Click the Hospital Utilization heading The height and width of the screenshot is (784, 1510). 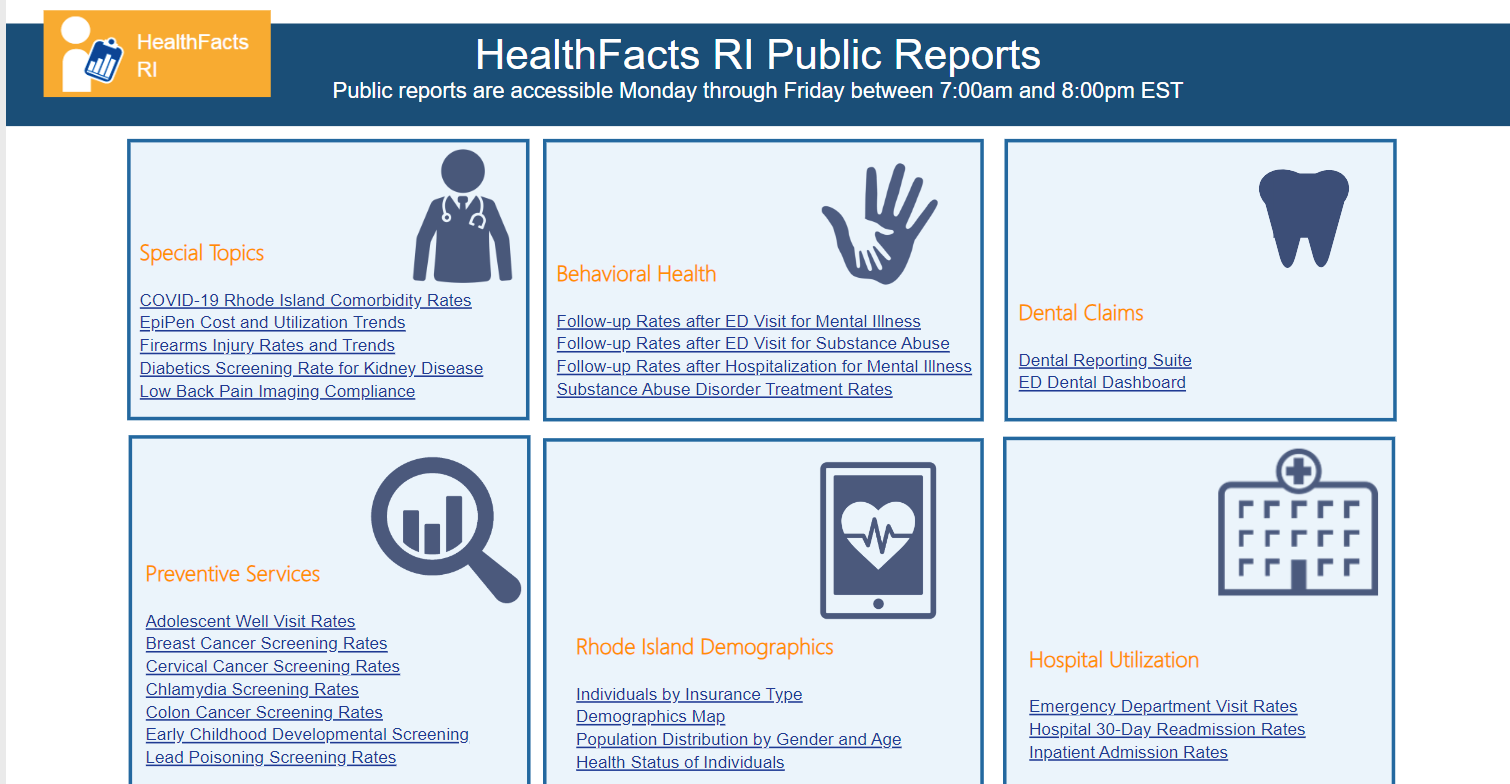[x=1114, y=660]
